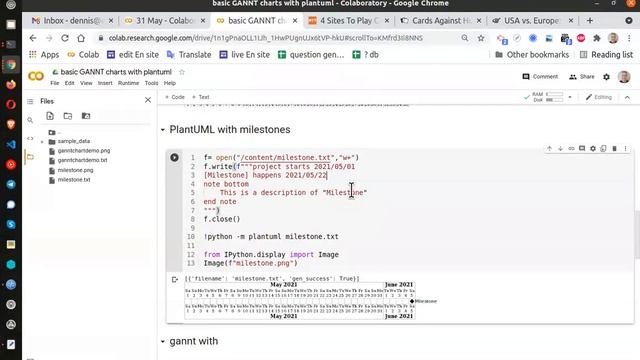Open the Editing mode dropdown
Screen dimensions: 640x360
[599, 97]
